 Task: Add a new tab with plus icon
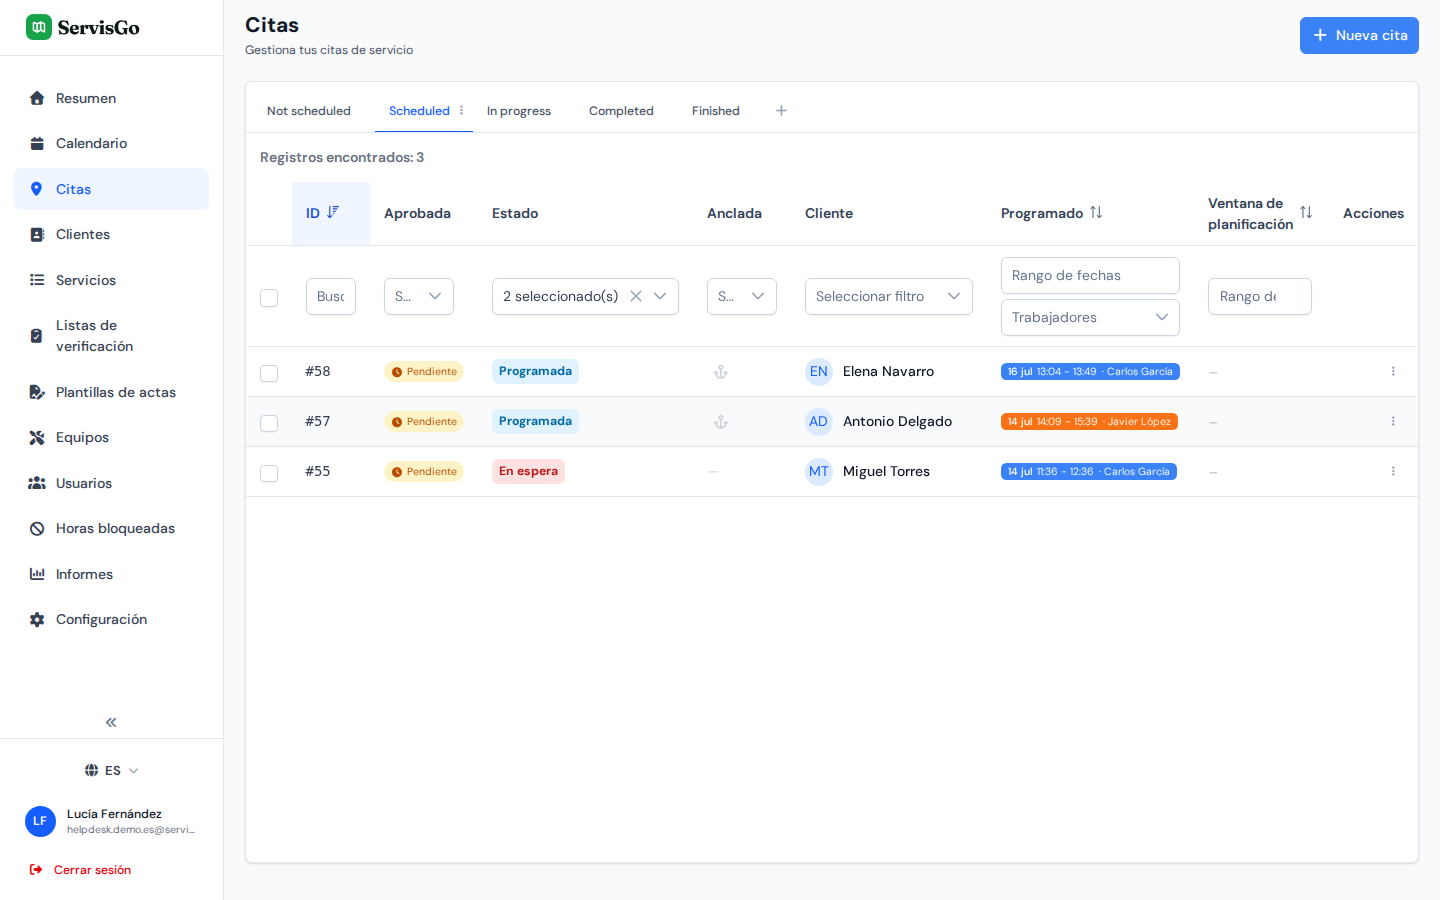click(x=781, y=111)
